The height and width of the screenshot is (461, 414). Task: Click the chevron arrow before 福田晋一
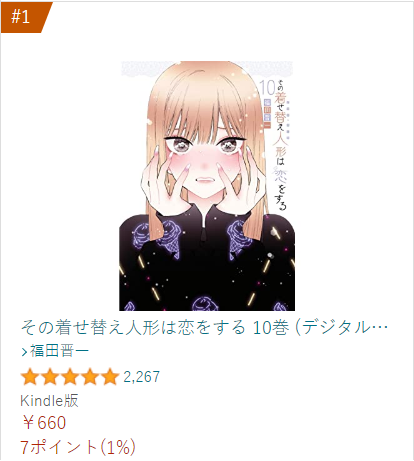tap(24, 352)
